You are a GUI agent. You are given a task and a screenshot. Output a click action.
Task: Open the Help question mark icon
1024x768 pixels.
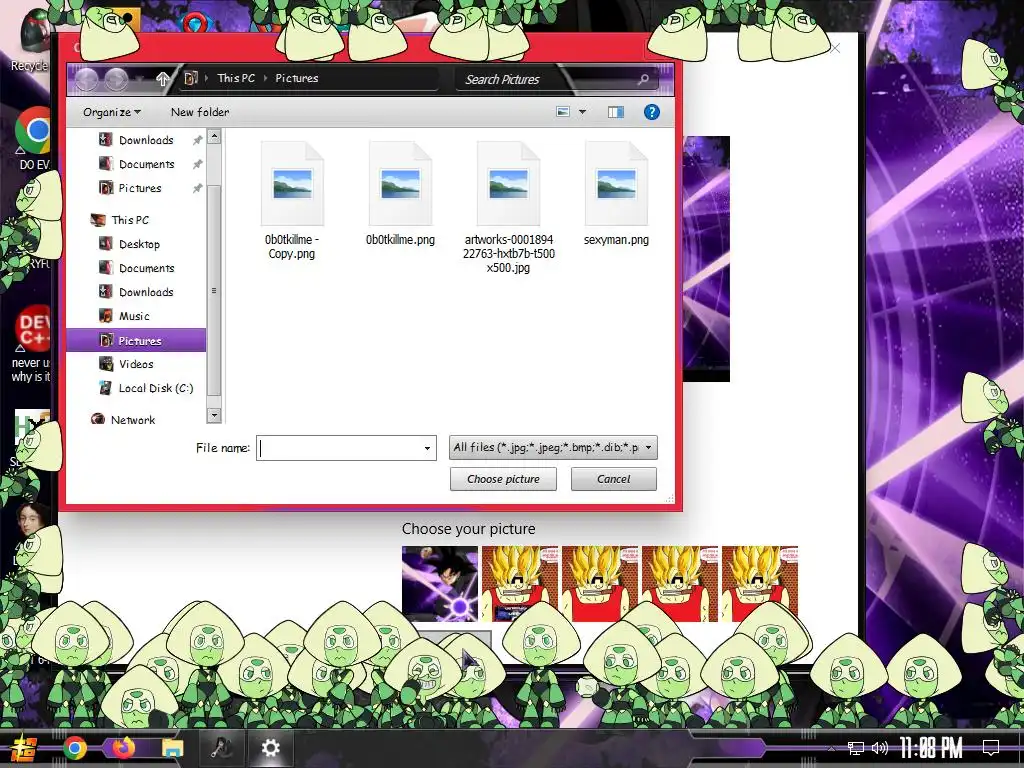(x=651, y=112)
